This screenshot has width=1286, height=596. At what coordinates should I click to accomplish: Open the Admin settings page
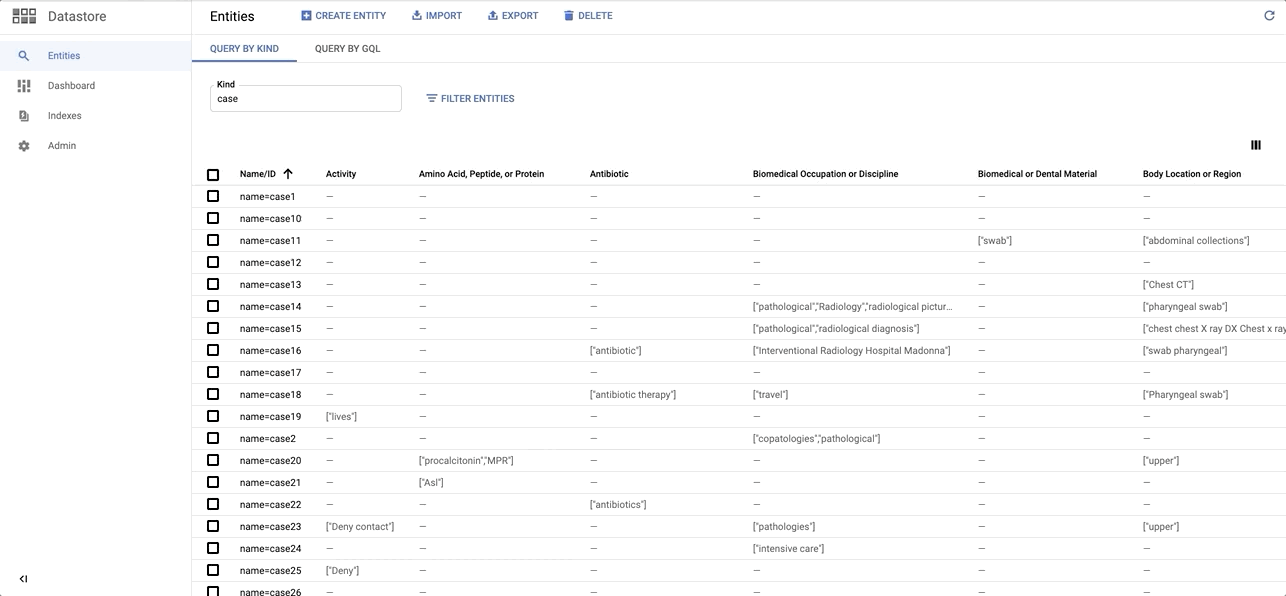(x=61, y=146)
